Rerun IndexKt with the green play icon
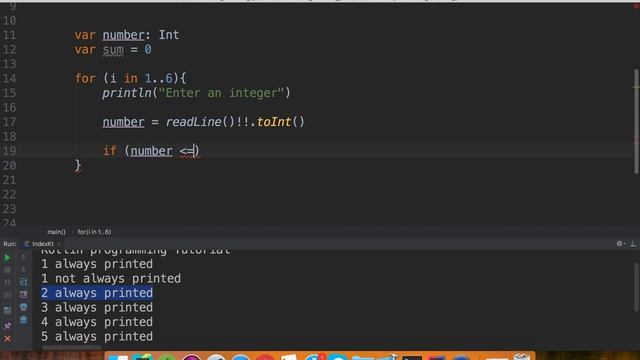Viewport: 640px width, 360px height. 7,258
